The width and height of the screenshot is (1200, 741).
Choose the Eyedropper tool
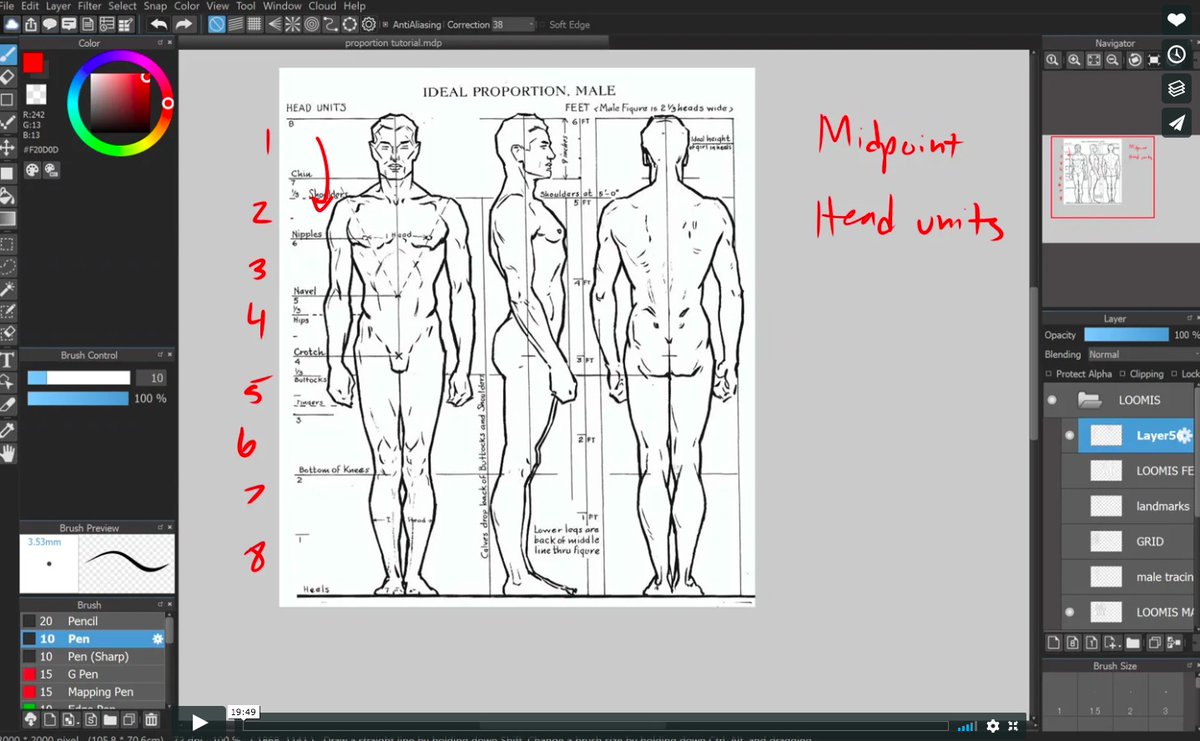coord(7,430)
